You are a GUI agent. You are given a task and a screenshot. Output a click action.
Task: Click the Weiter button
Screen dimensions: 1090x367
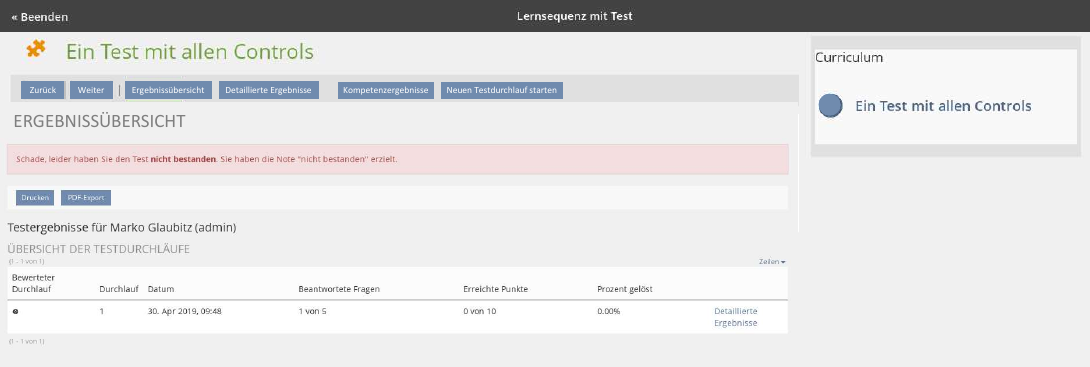click(x=91, y=90)
